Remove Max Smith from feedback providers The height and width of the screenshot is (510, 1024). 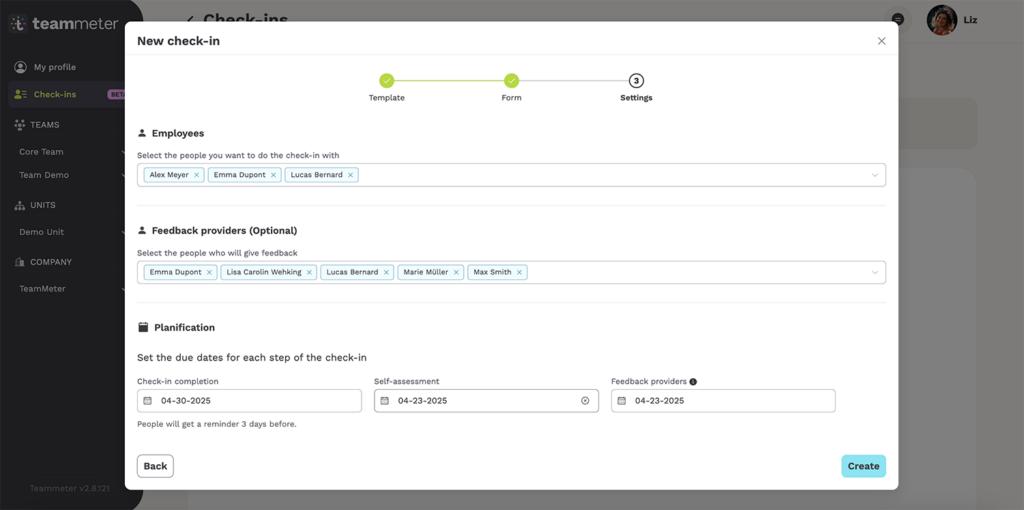tap(519, 272)
